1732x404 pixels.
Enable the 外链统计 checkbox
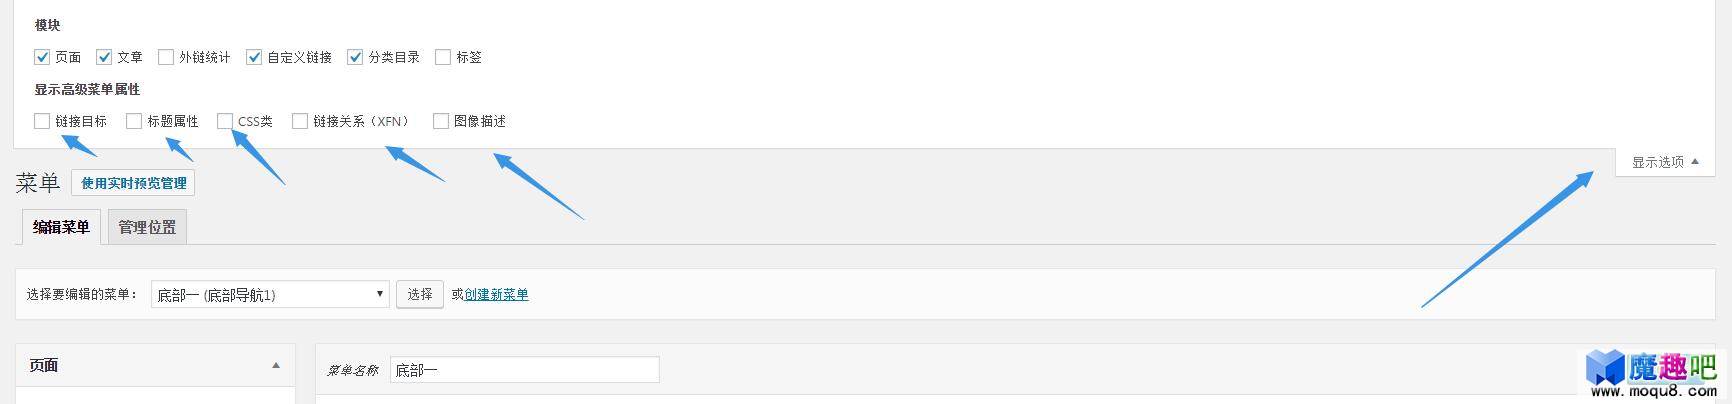pos(166,57)
